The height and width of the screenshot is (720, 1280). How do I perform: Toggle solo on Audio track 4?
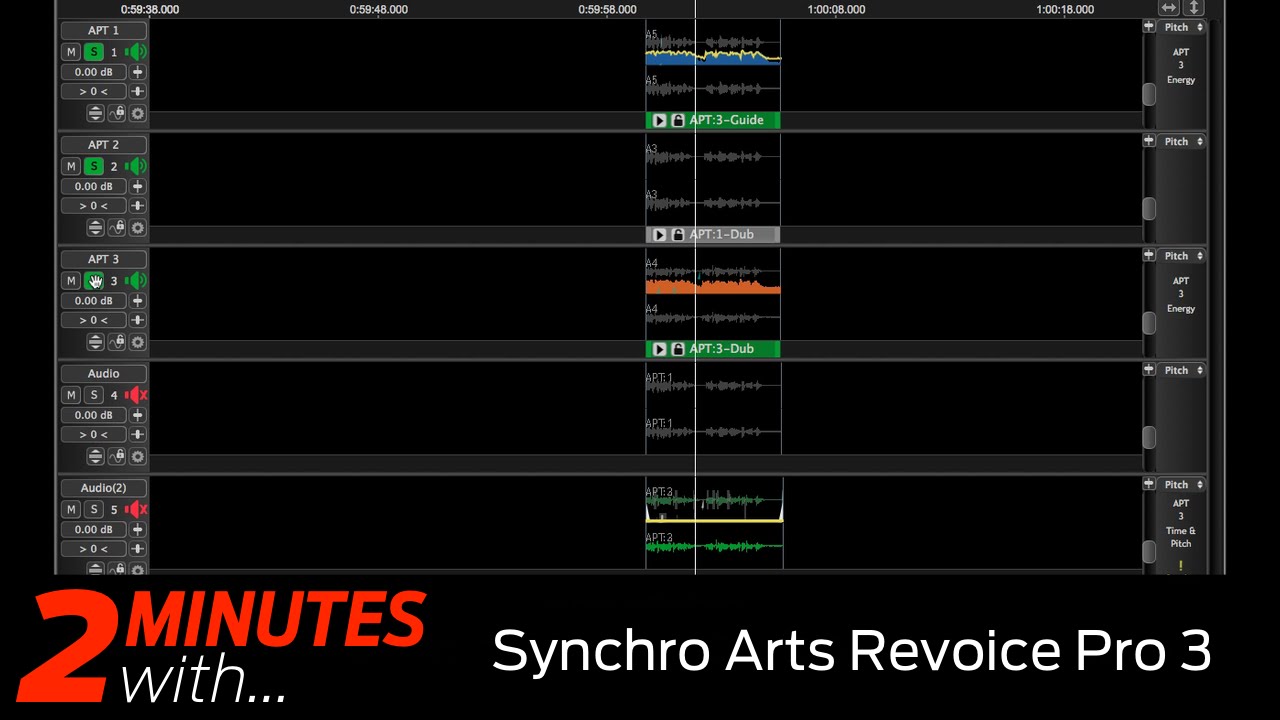coord(94,395)
